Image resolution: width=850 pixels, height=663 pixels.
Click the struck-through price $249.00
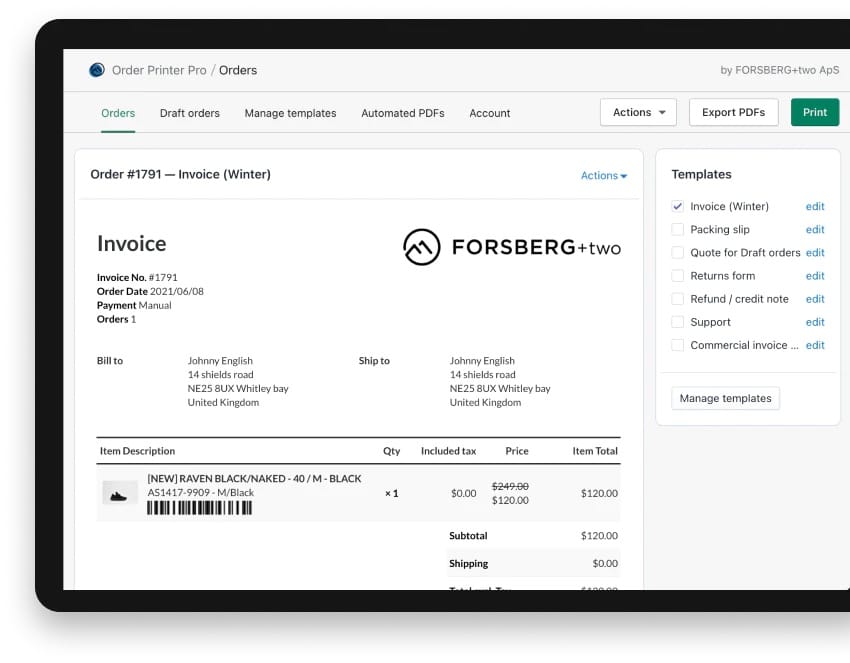point(510,486)
